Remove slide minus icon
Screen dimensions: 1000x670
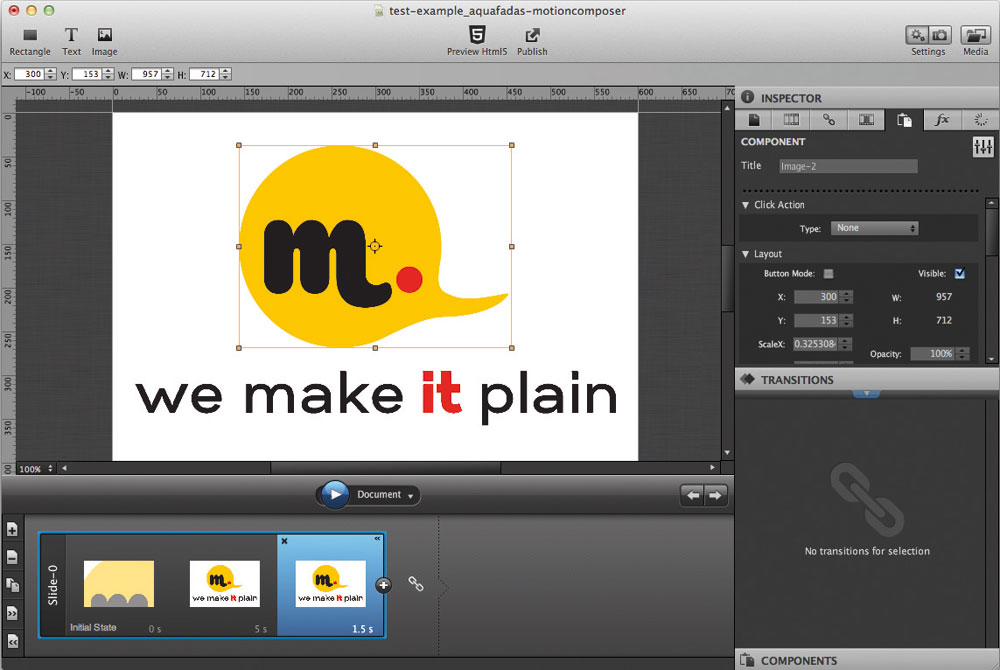tap(12, 558)
